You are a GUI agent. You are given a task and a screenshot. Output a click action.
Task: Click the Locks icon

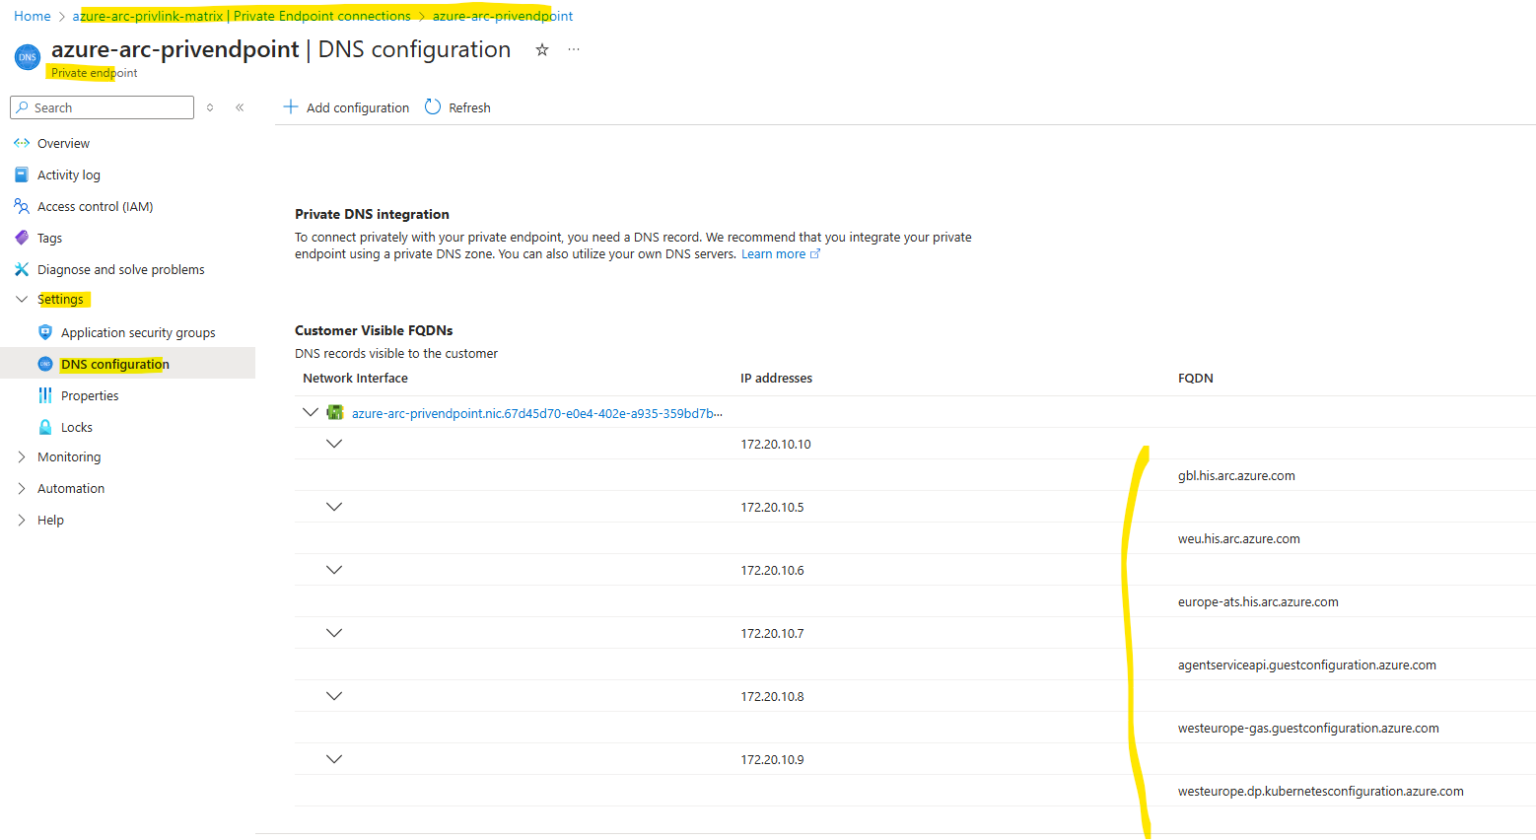45,427
